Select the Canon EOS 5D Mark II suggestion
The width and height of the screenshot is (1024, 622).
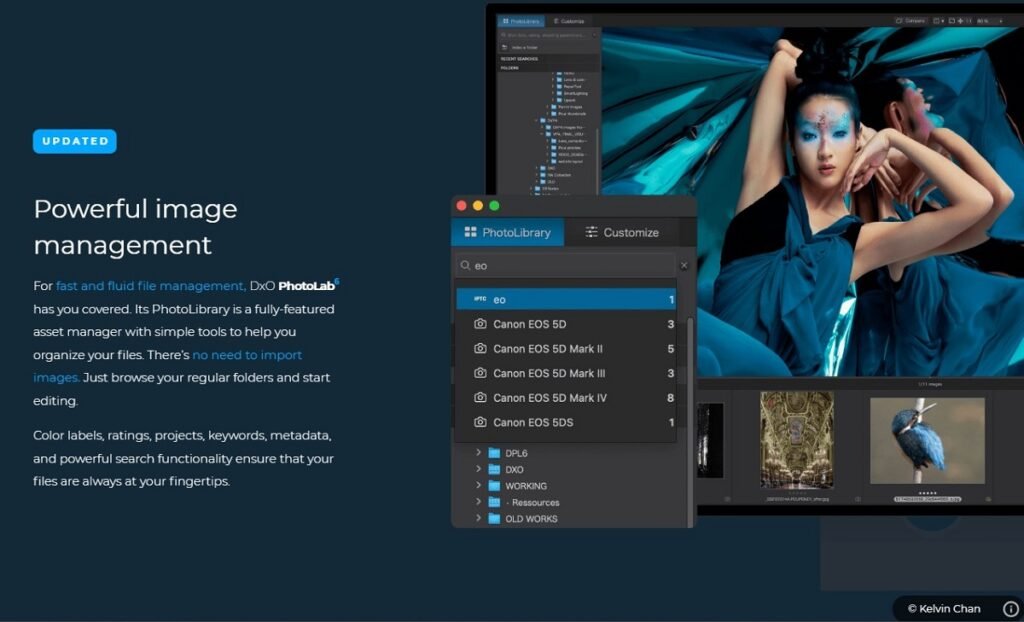tap(566, 349)
